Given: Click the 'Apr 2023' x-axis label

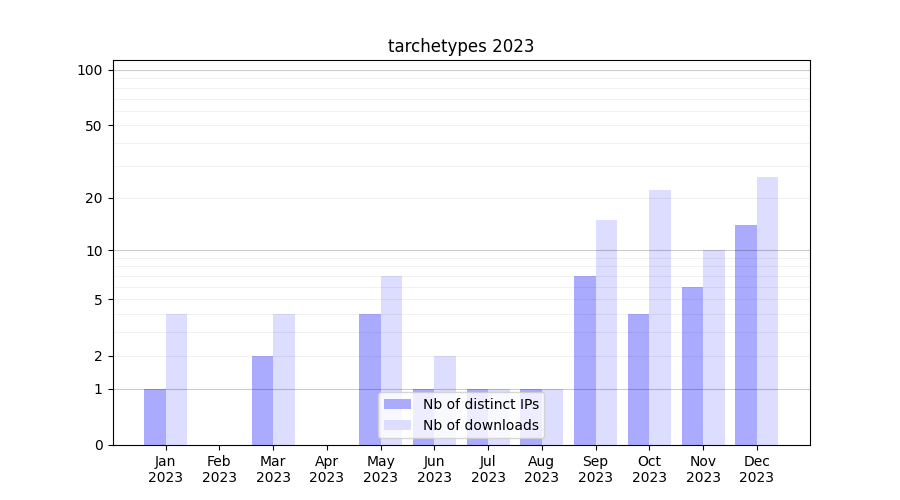Looking at the screenshot, I should click(x=327, y=469).
